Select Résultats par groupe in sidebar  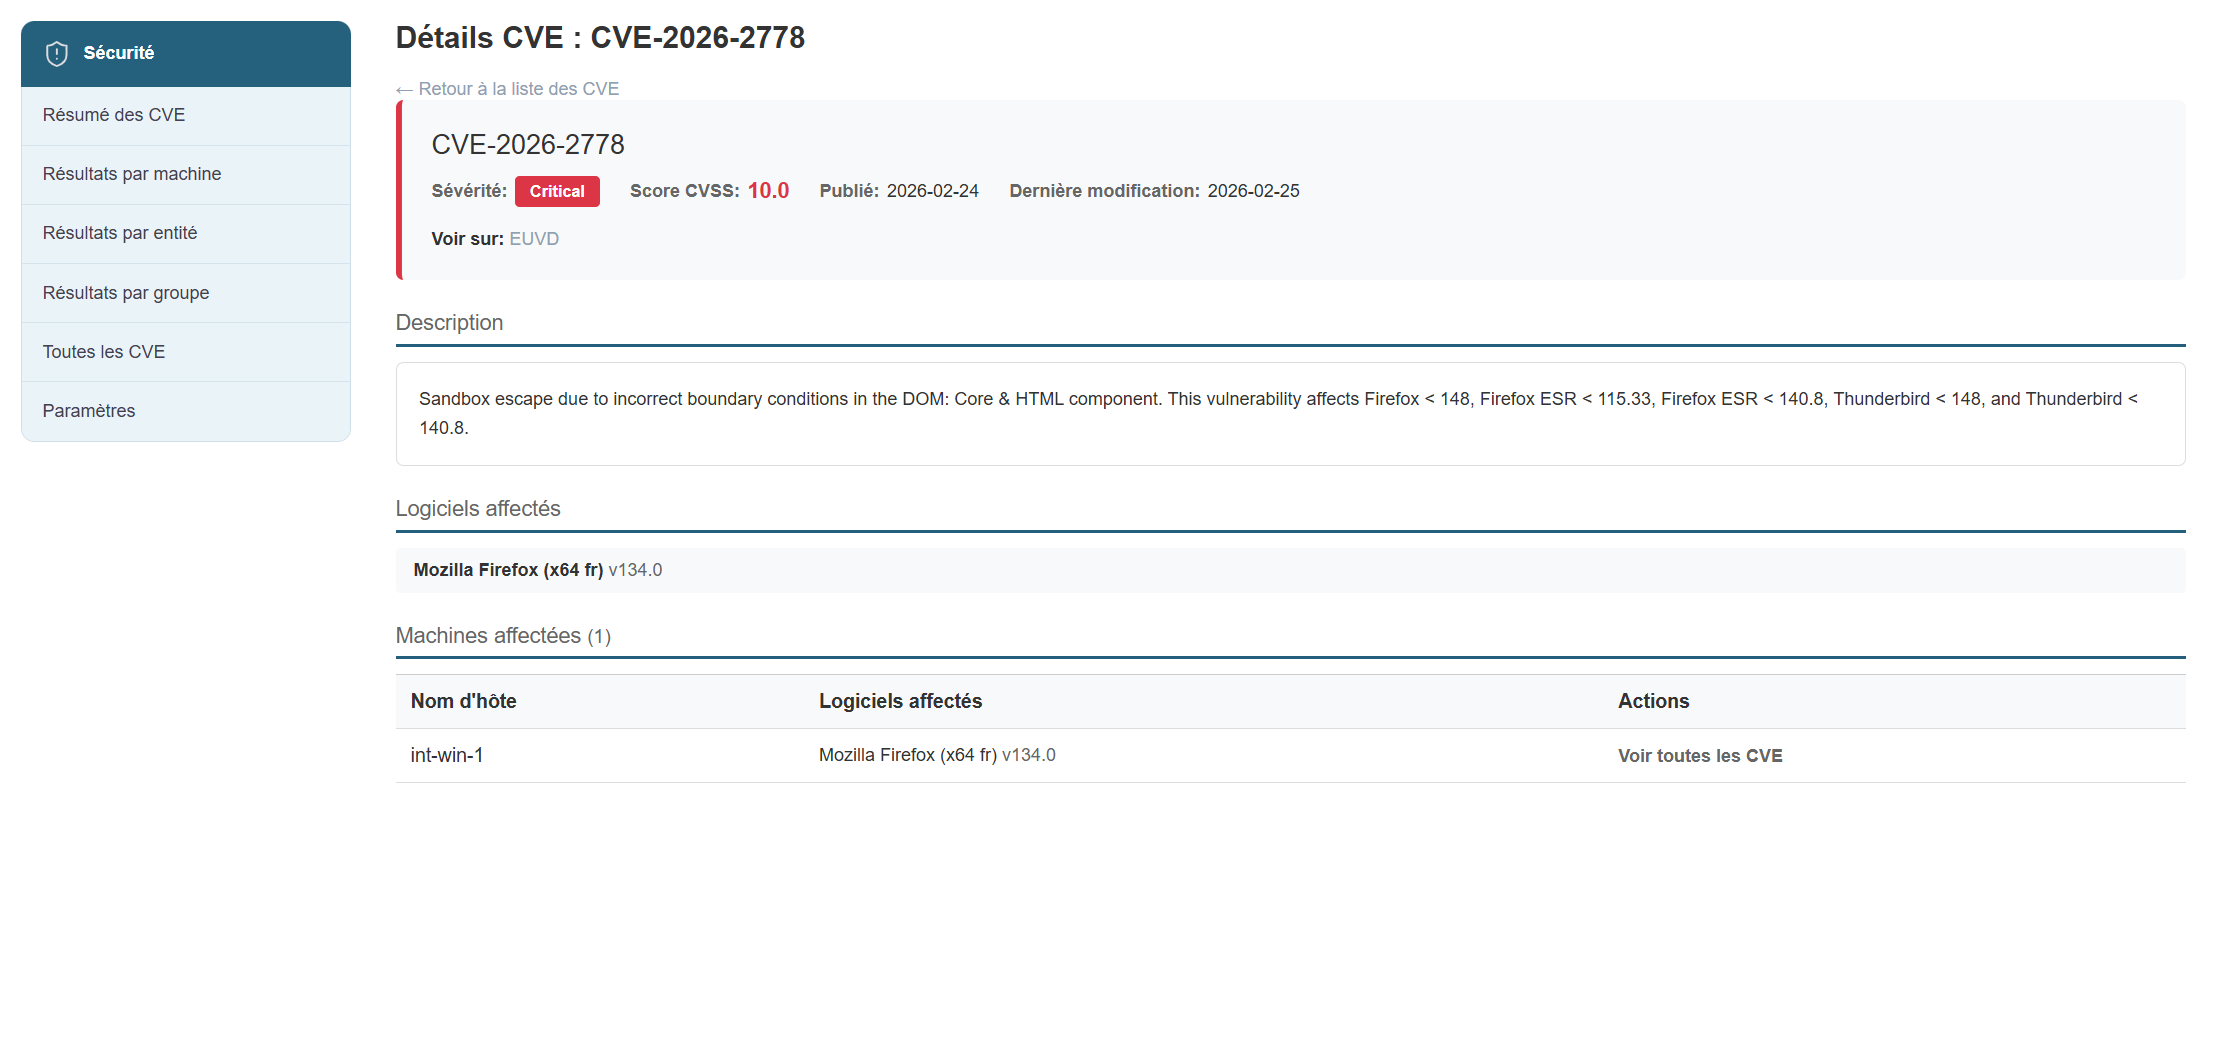(x=126, y=293)
